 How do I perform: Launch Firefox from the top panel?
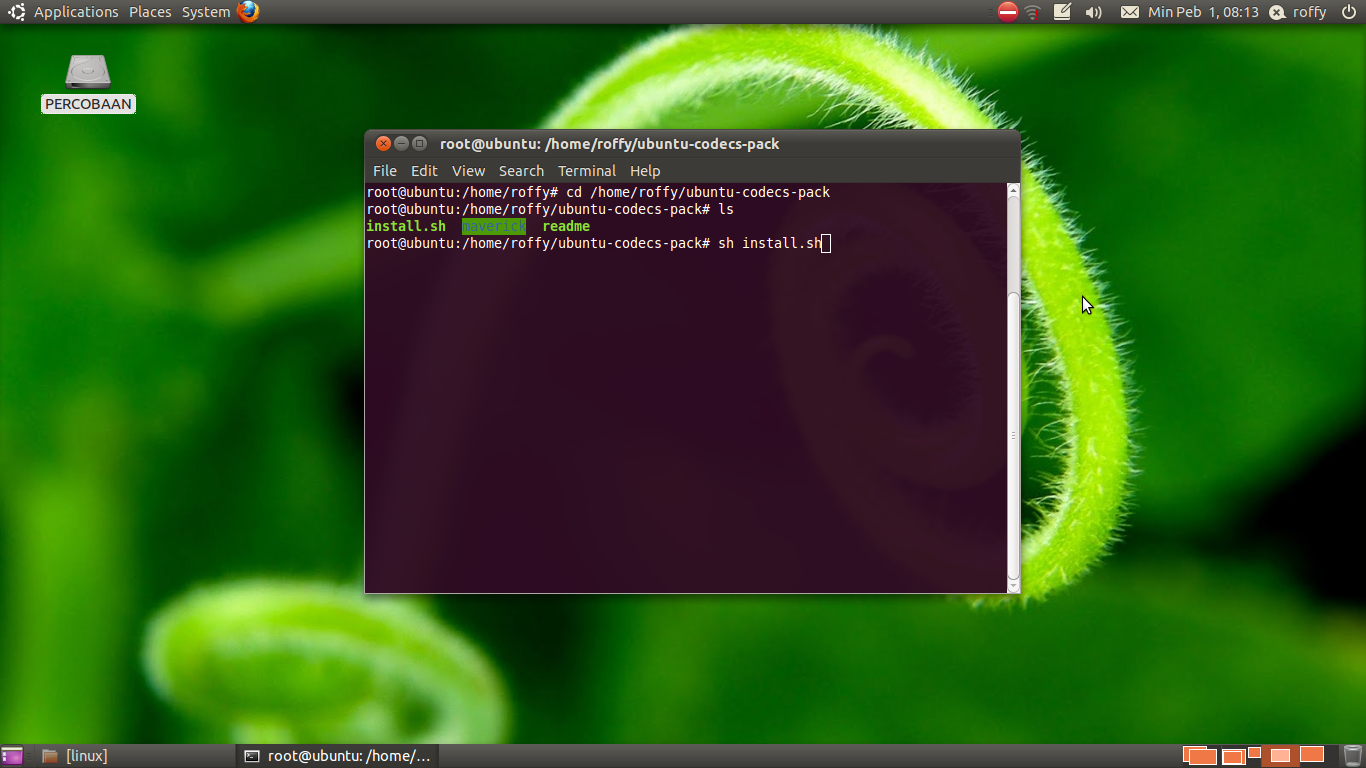click(248, 12)
